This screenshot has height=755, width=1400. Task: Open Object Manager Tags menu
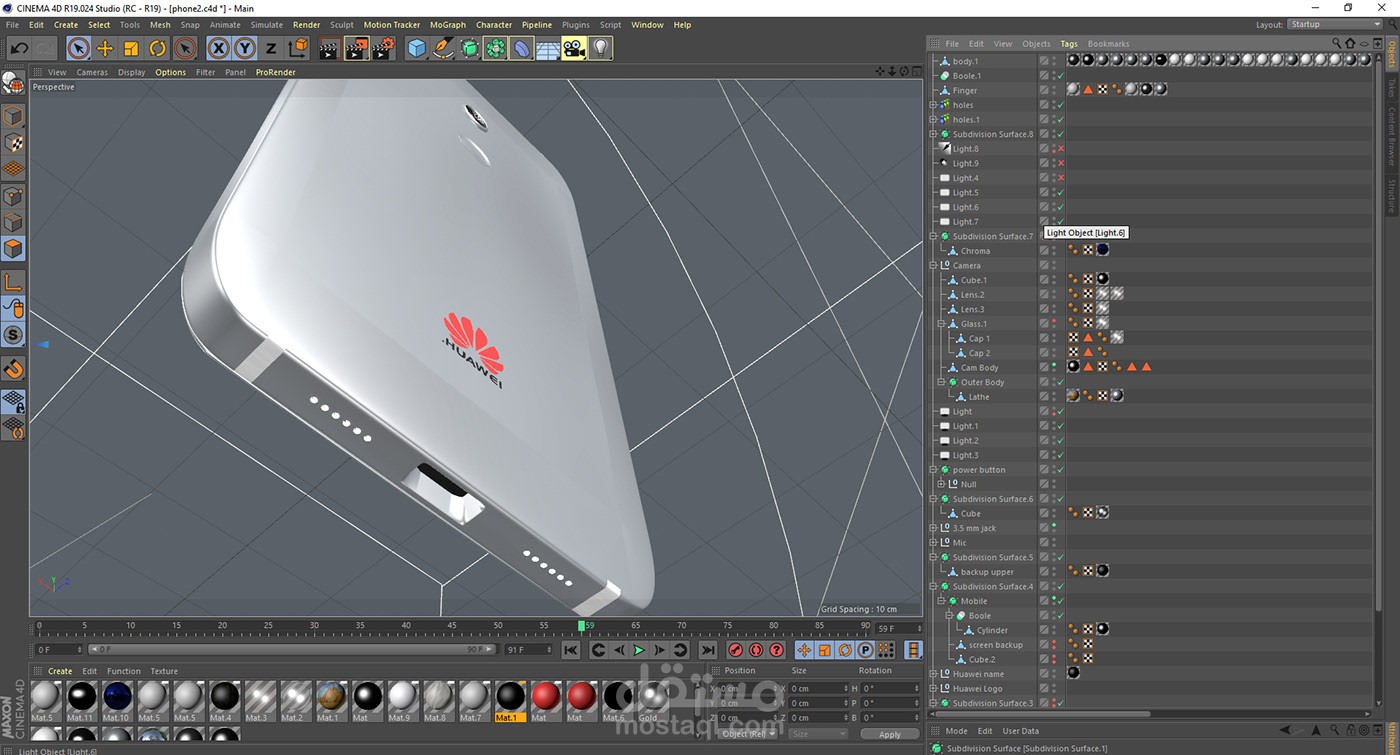point(1069,44)
